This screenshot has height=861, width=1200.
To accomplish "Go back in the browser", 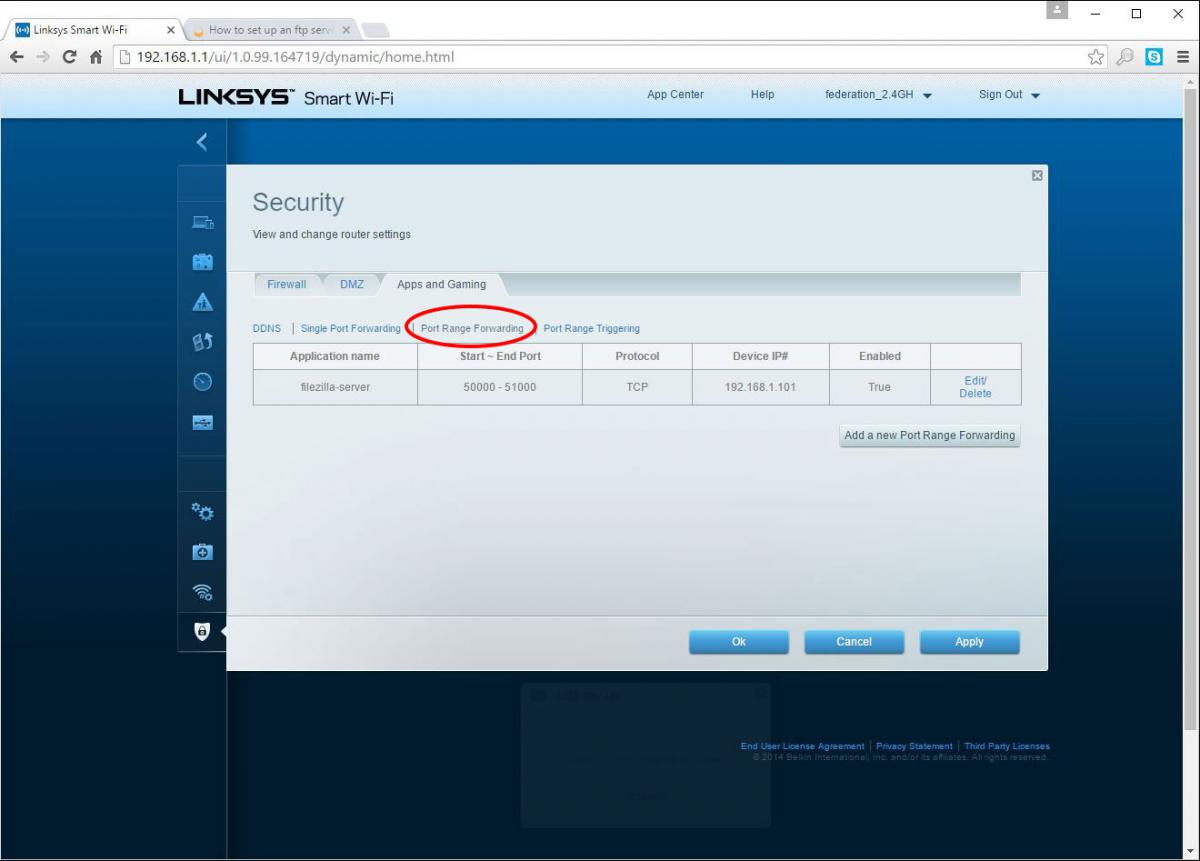I will click(x=17, y=57).
